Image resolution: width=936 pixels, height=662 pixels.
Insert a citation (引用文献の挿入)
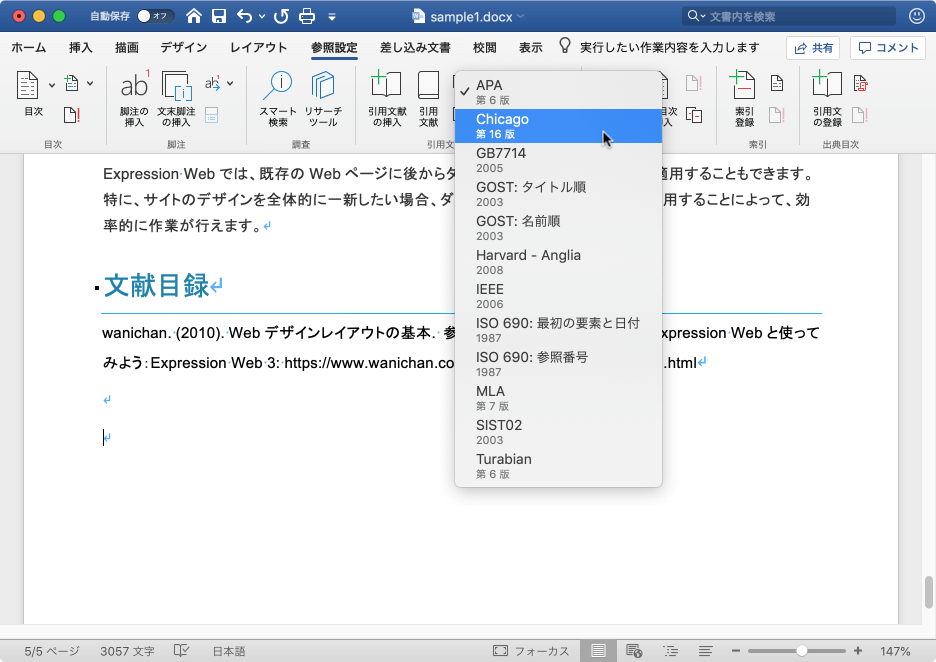point(387,98)
